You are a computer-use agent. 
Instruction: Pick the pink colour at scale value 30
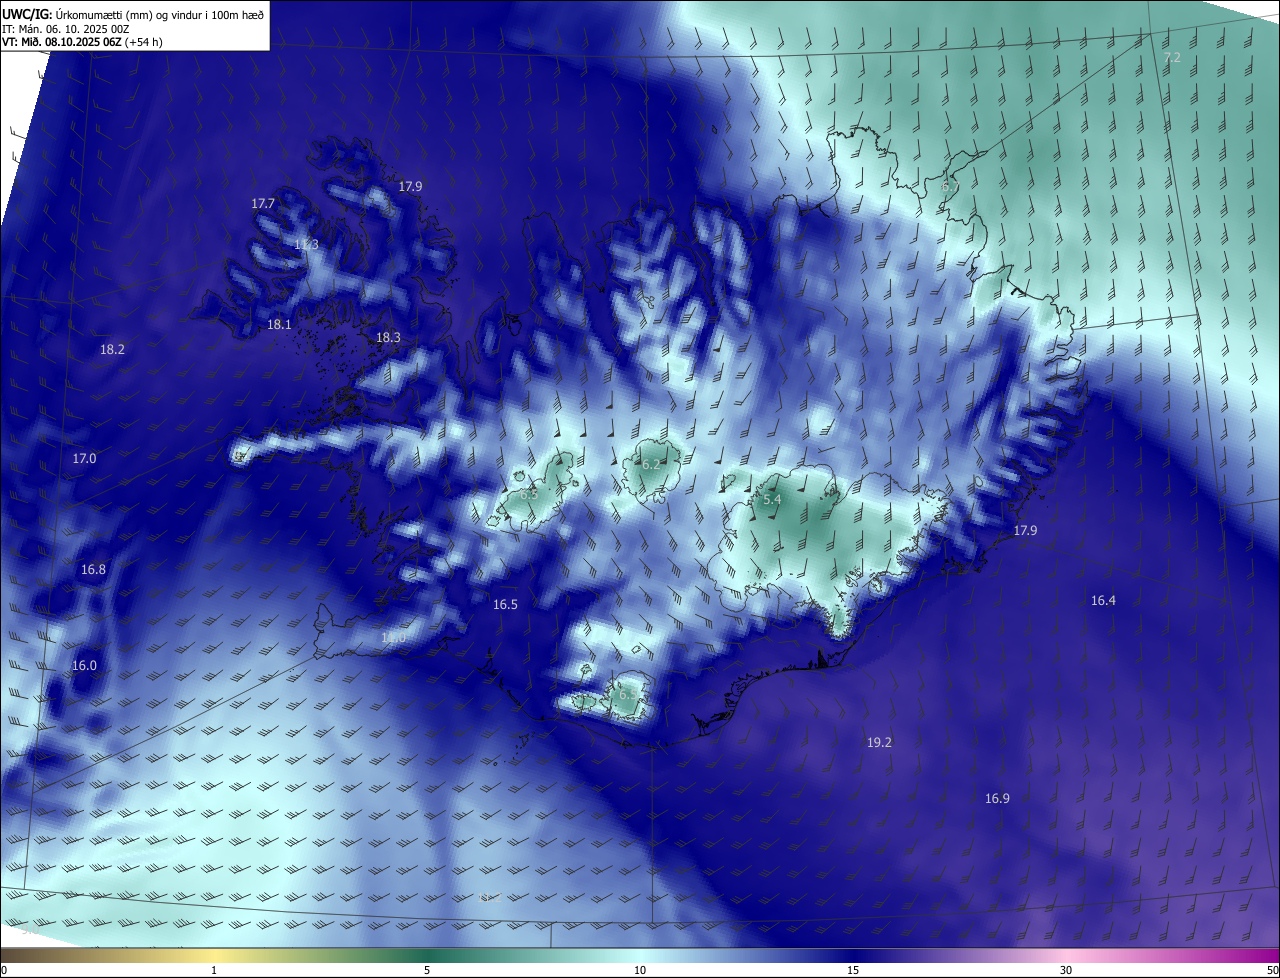[1066, 955]
